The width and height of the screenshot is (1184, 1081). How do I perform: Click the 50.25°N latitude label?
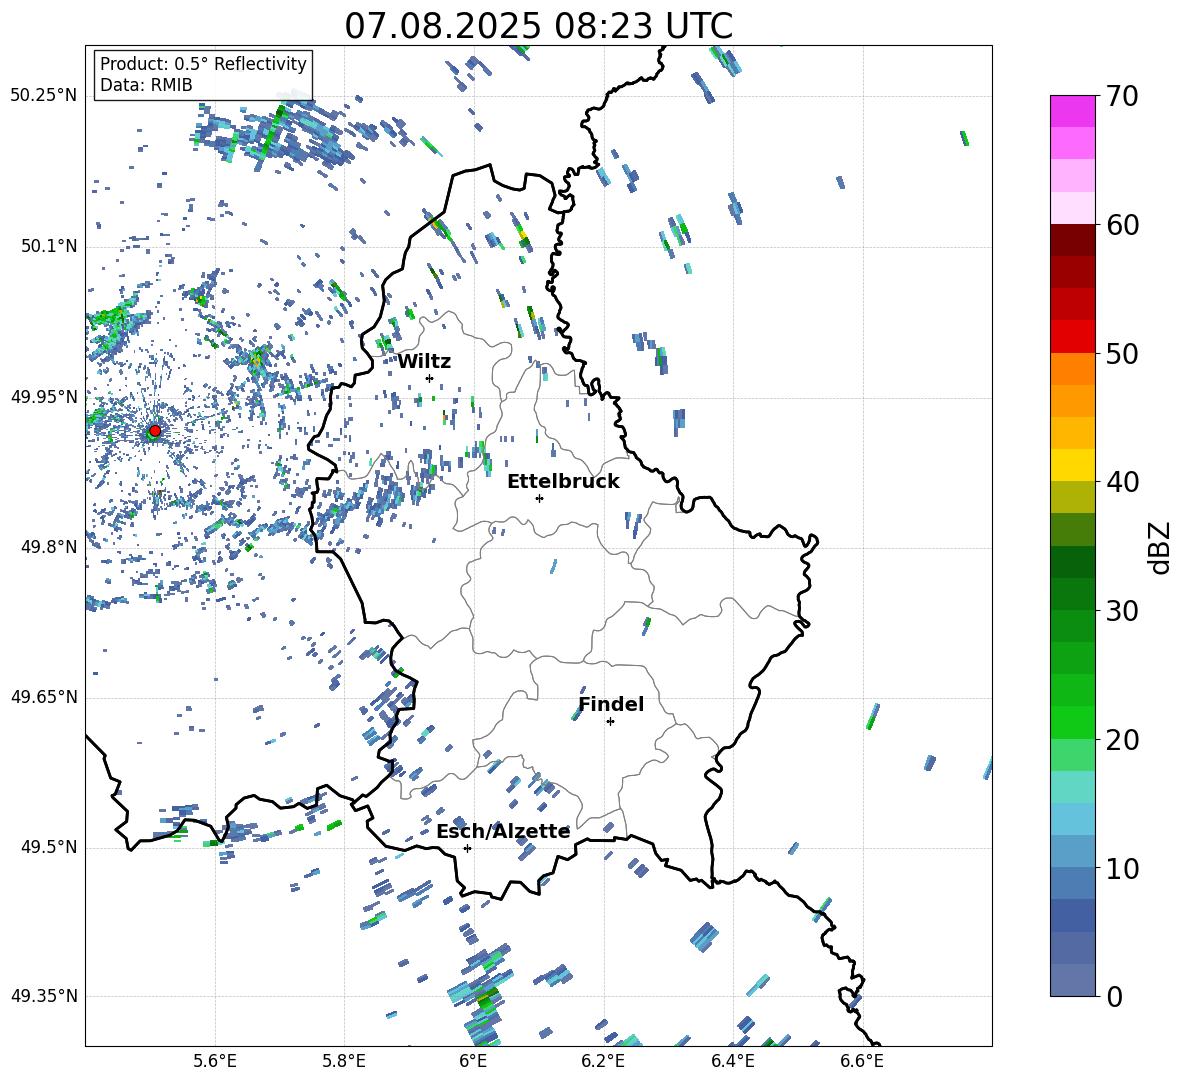click(x=44, y=95)
